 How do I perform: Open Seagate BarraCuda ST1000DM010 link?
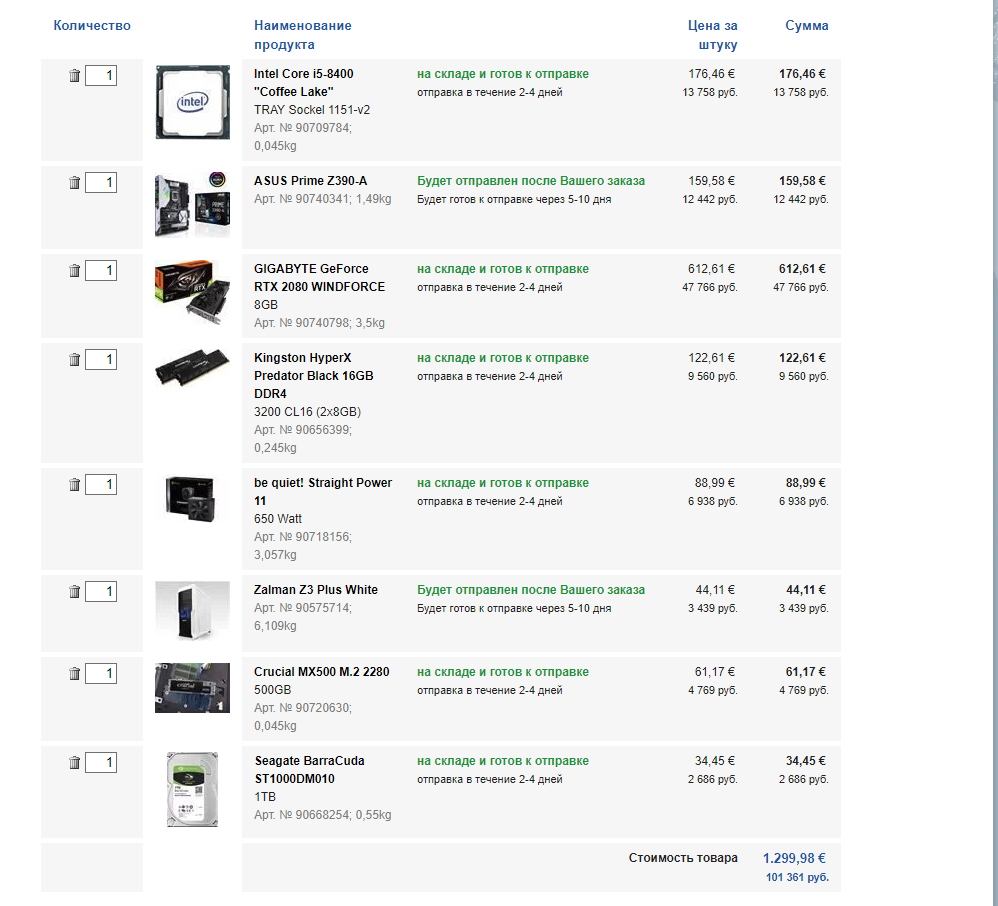309,770
